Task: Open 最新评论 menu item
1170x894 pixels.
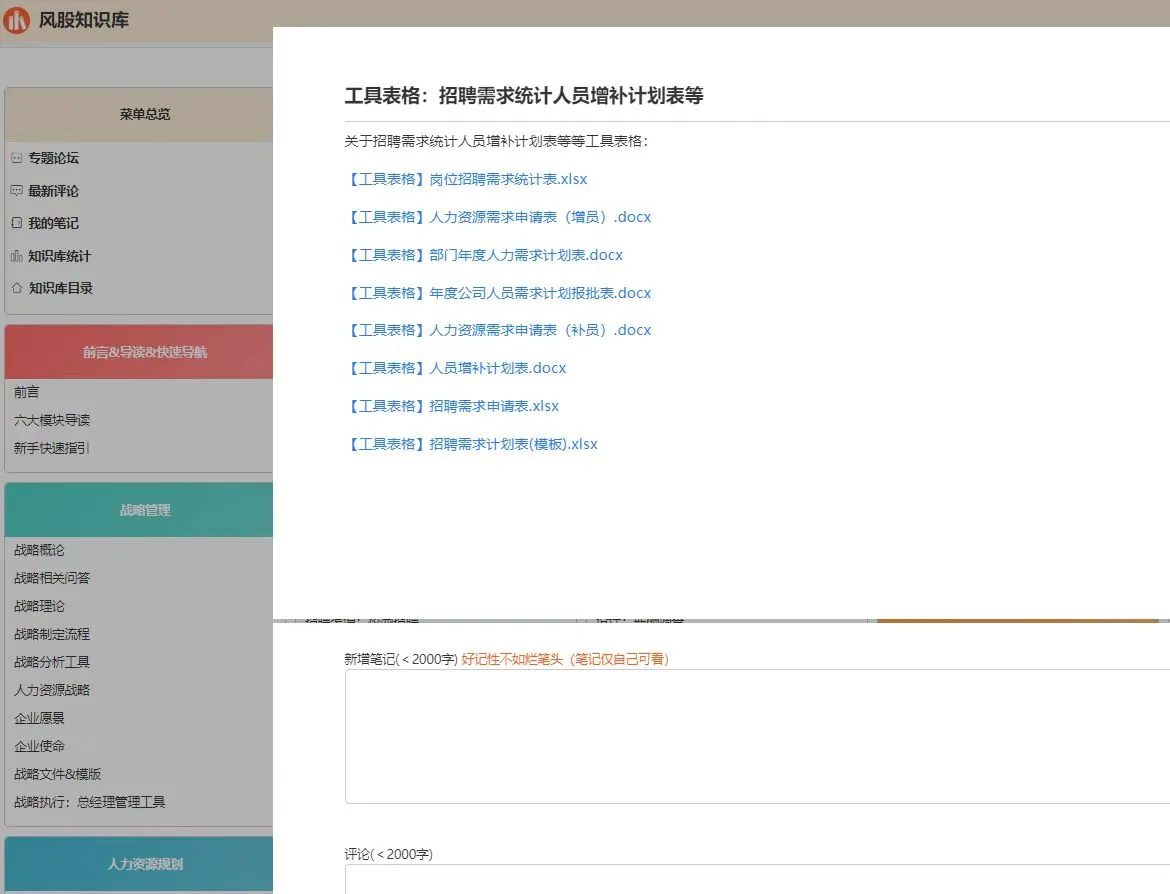Action: pos(54,191)
